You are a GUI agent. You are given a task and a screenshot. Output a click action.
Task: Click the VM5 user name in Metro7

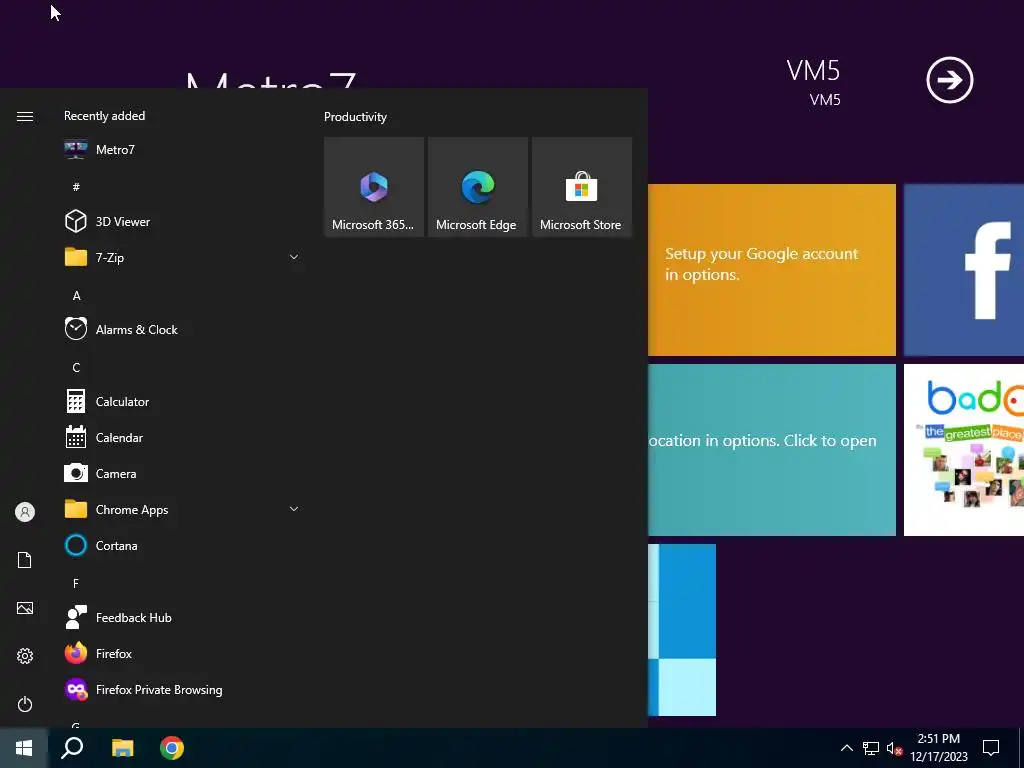813,71
